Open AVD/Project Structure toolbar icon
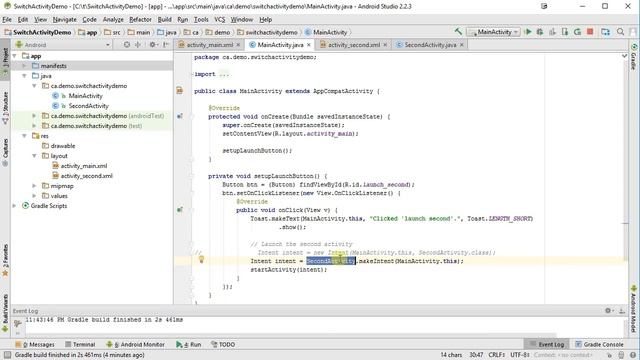The image size is (640, 360). 605,31
